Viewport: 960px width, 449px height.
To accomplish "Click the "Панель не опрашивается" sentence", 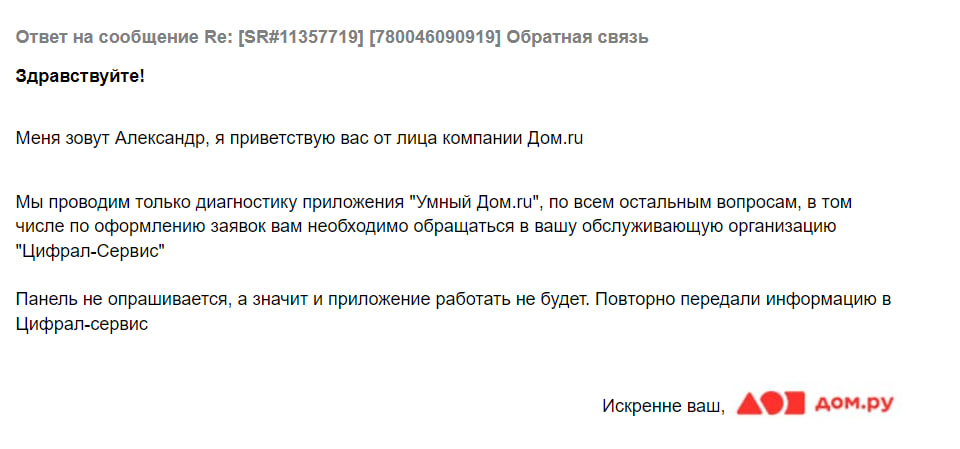I will [x=110, y=299].
